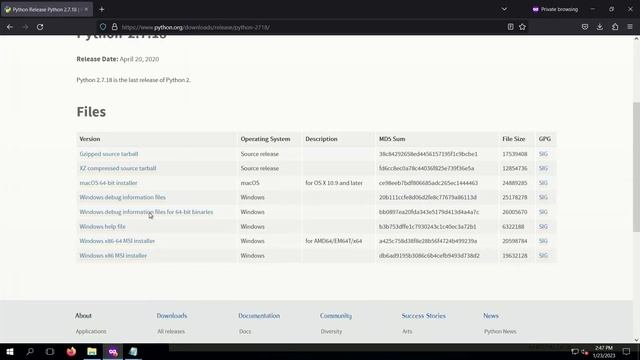640x360 pixels.
Task: Download Windows x86-64 MSI installer
Action: click(x=117, y=241)
